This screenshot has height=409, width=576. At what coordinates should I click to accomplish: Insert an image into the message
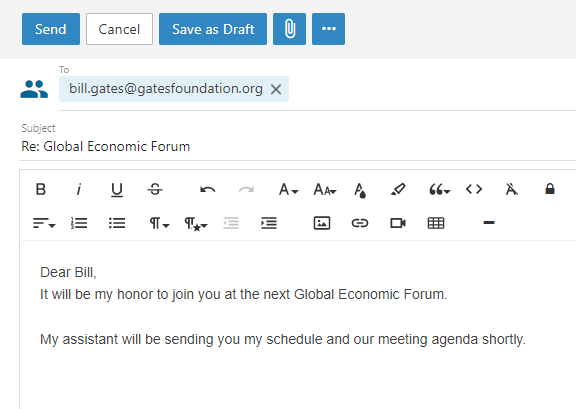click(322, 223)
